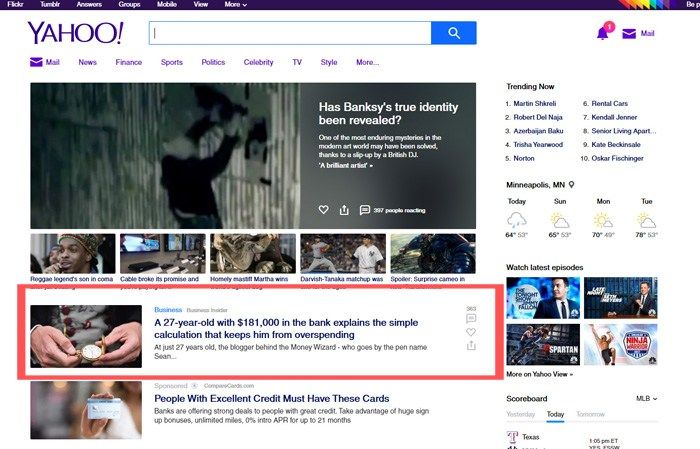Go to the Celebrity section
The width and height of the screenshot is (700, 449).
coord(258,62)
